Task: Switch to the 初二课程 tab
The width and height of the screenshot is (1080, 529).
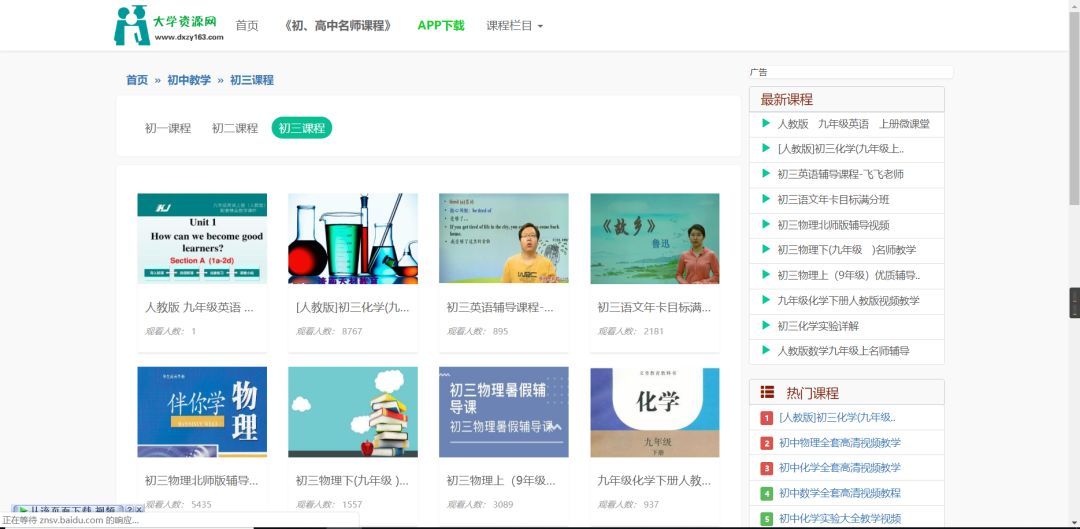Action: (x=235, y=127)
